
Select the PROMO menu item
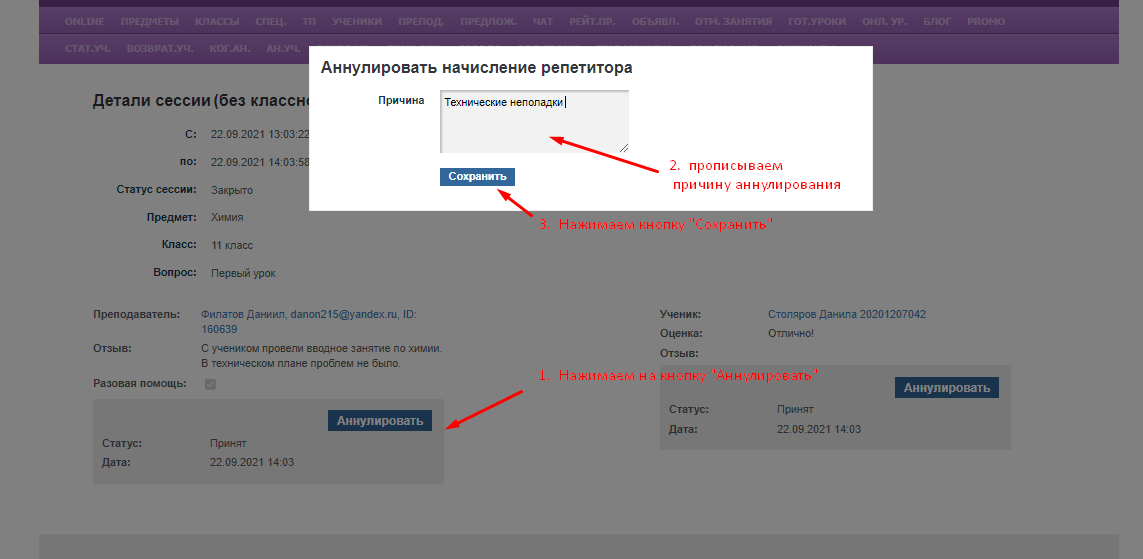(986, 22)
